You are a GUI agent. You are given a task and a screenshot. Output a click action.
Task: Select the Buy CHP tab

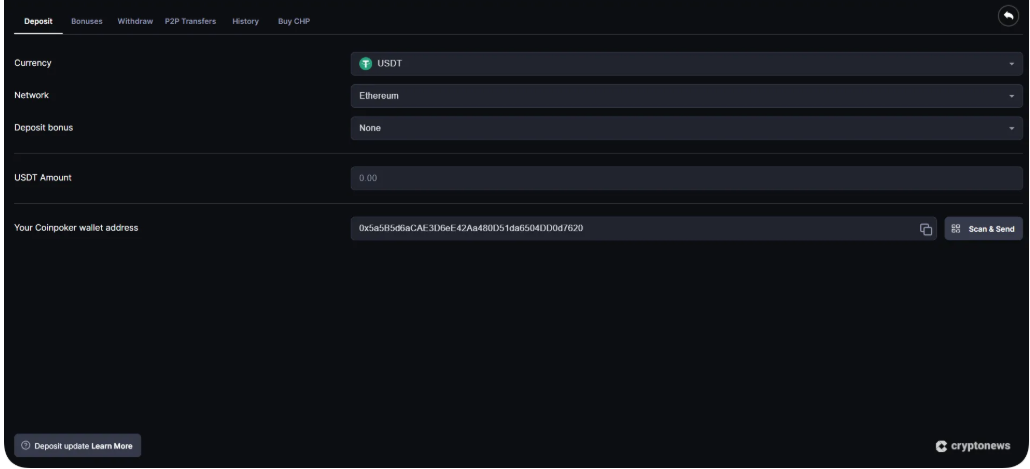[x=293, y=22]
